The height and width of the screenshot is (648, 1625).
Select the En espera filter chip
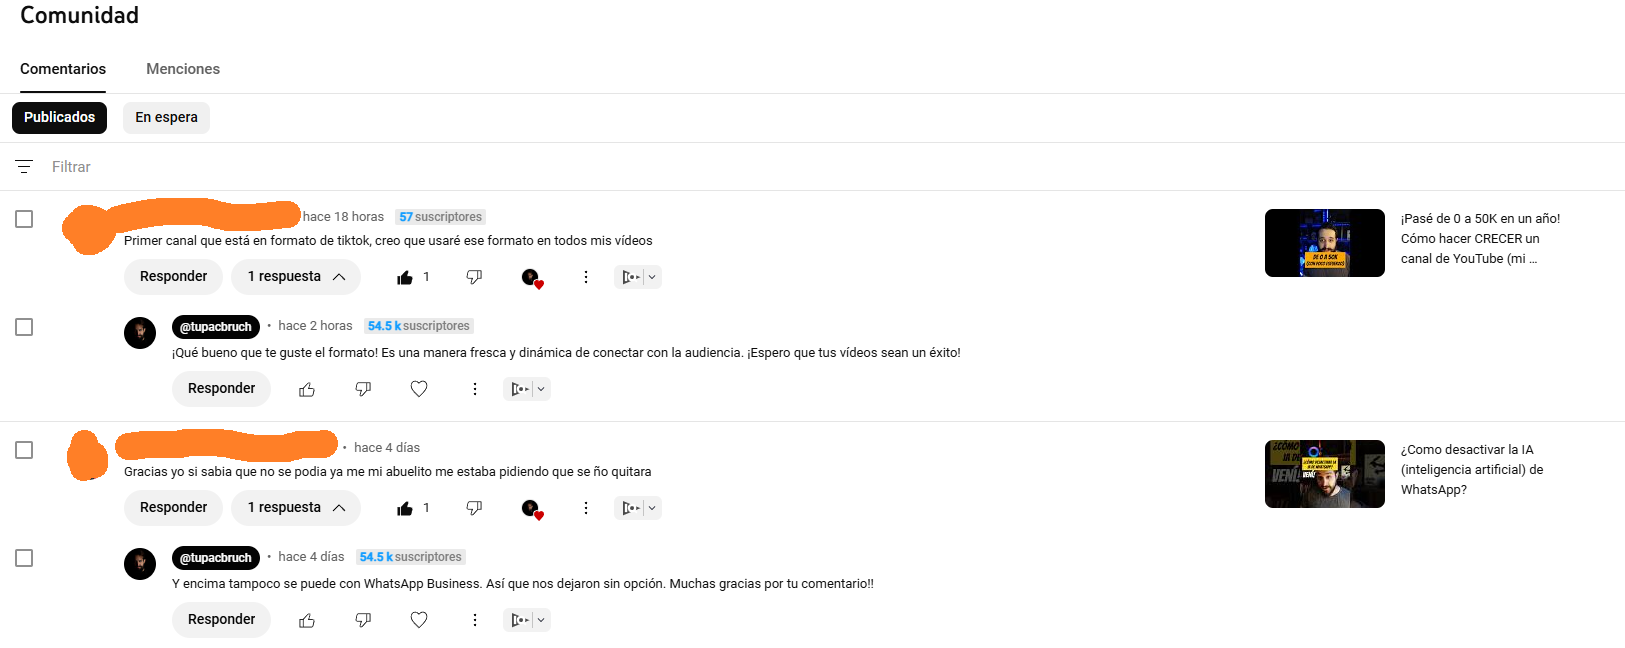166,117
